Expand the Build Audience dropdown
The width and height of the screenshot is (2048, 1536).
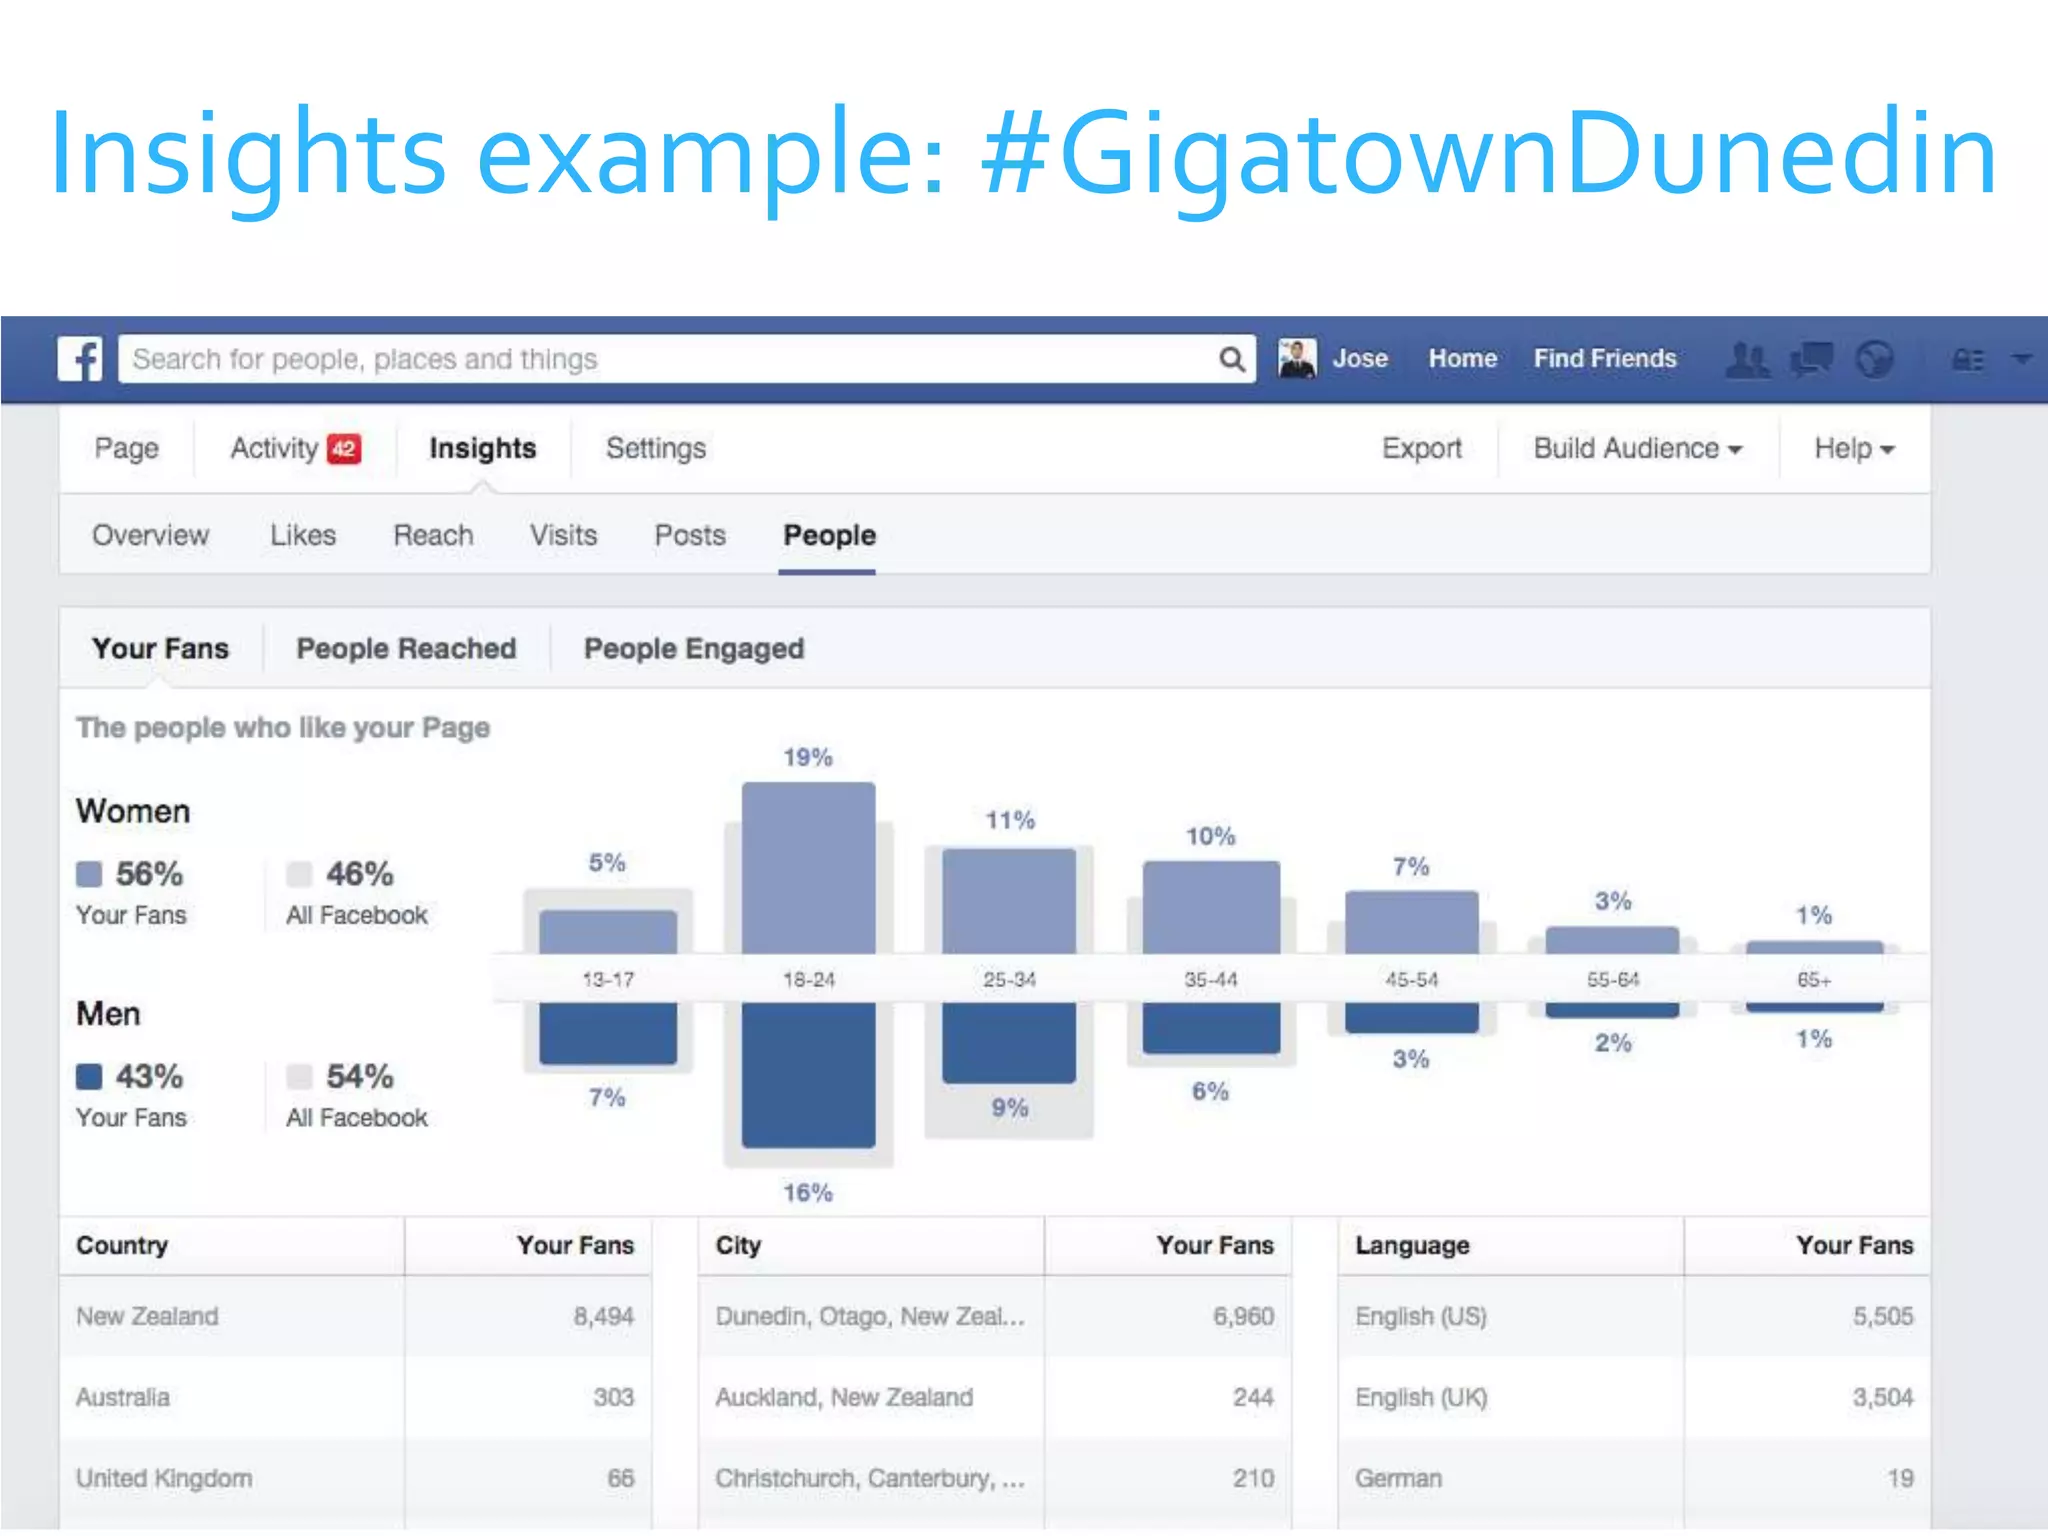pyautogui.click(x=1638, y=448)
